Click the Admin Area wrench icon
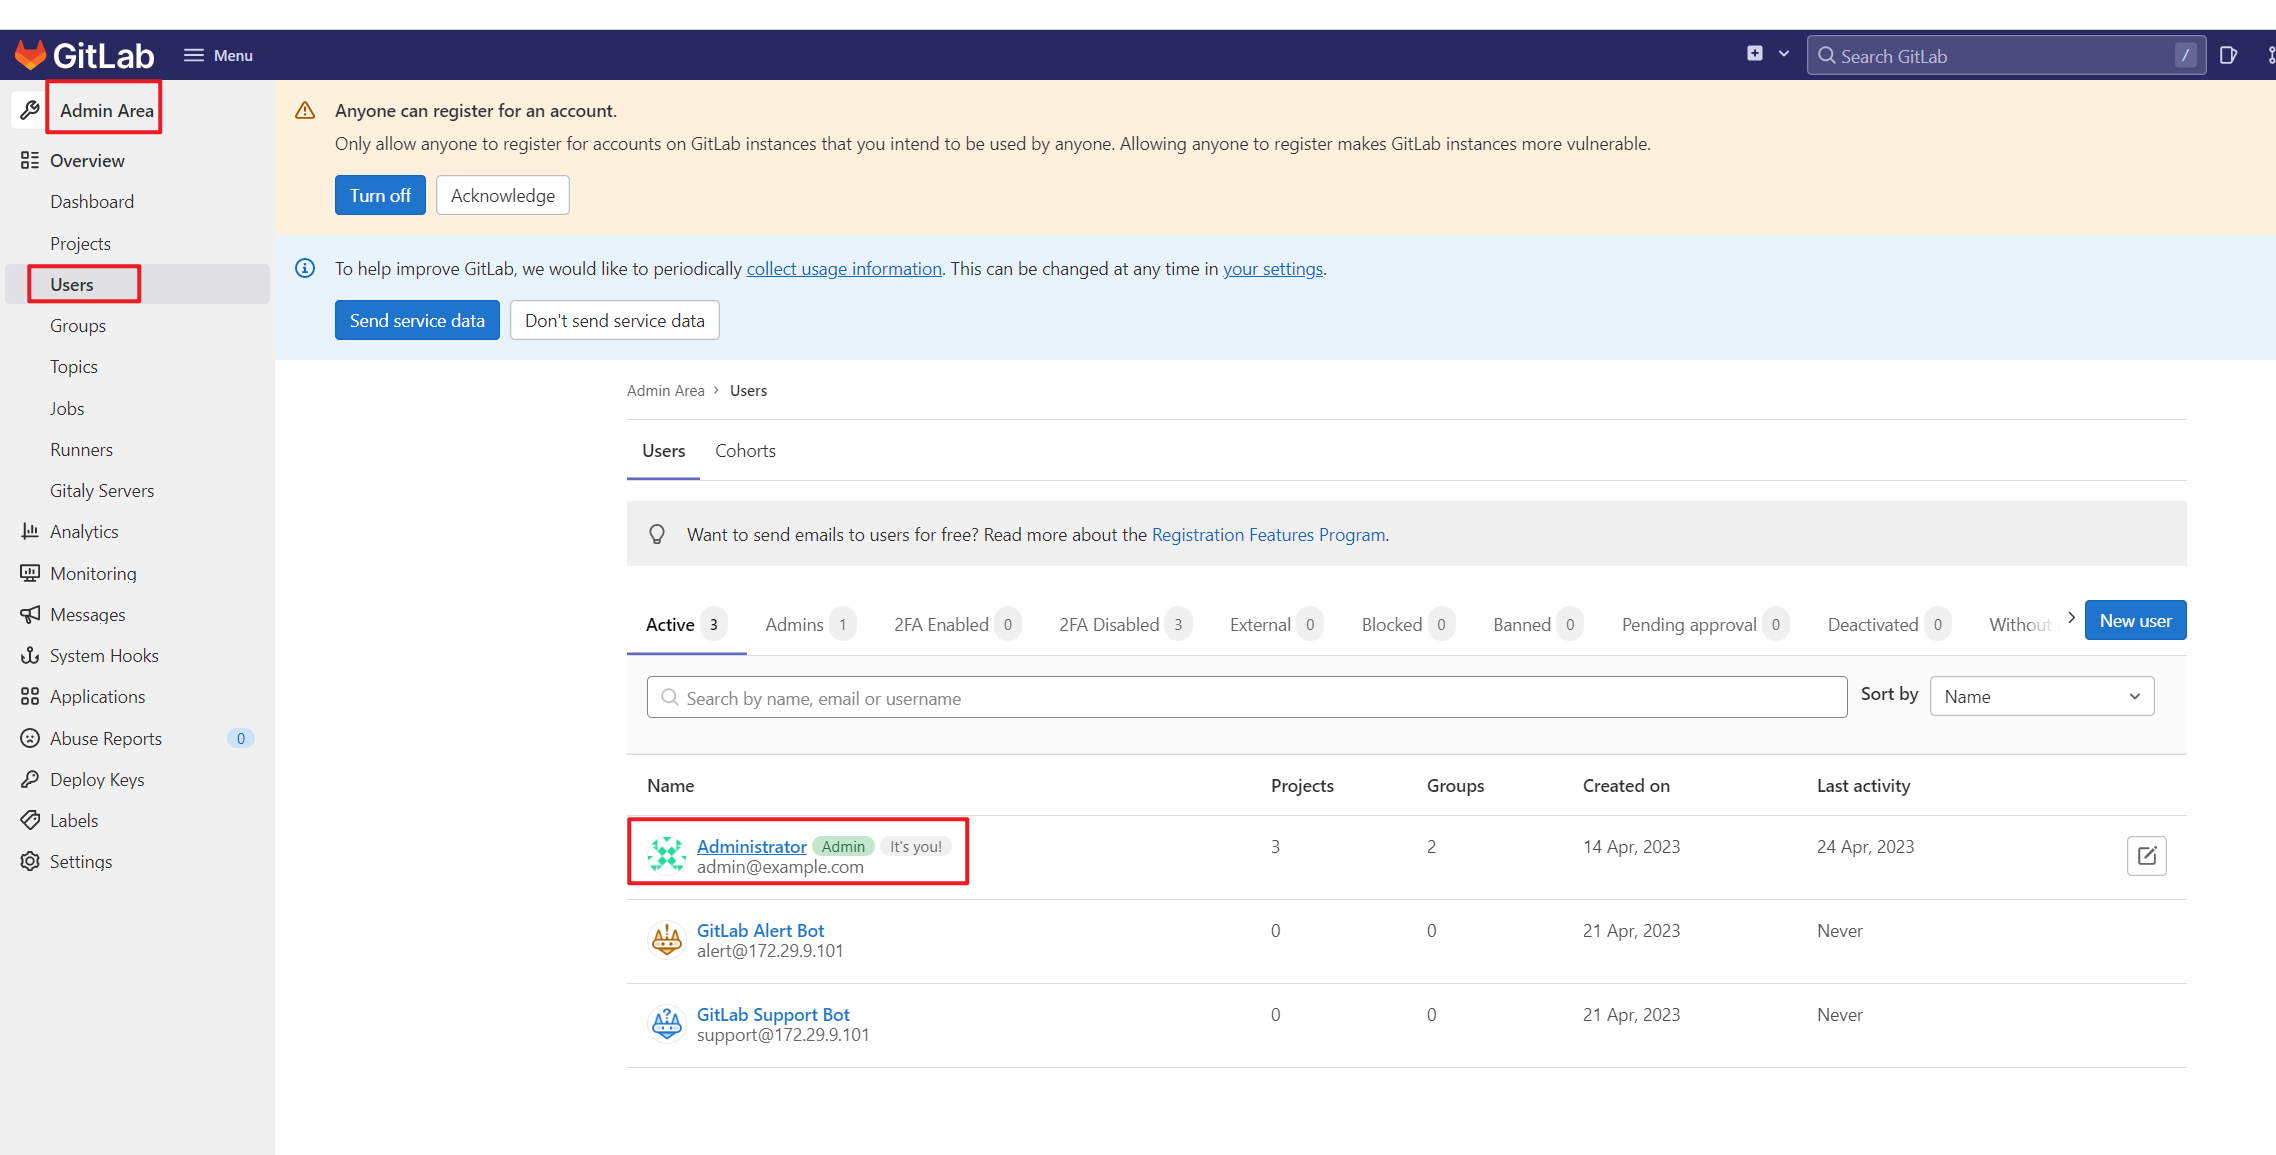 click(x=29, y=110)
